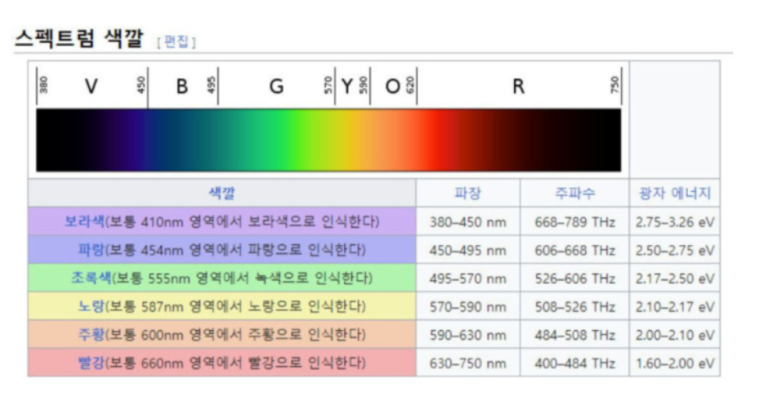Select the 2.50–2.75 eV energy cell
The width and height of the screenshot is (773, 405).
pos(675,250)
